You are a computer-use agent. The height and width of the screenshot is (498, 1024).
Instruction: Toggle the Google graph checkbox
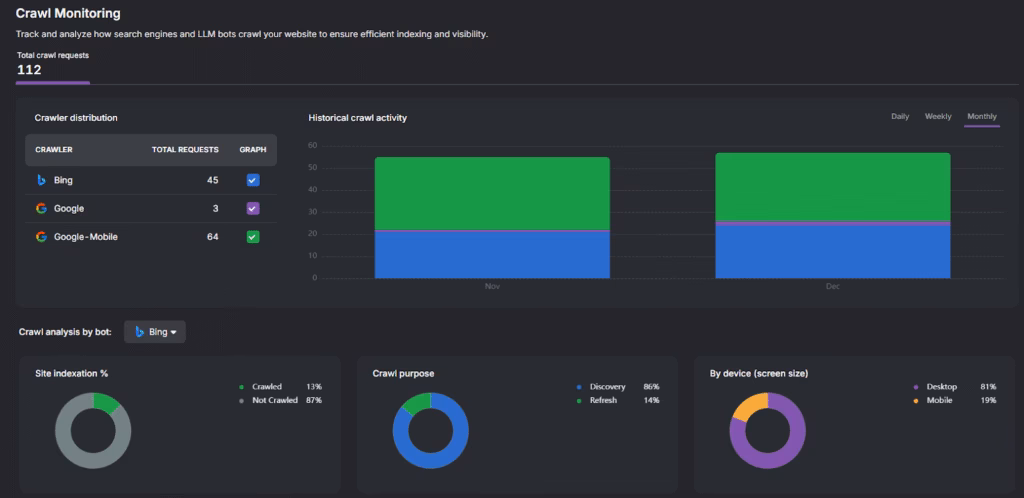coord(253,208)
